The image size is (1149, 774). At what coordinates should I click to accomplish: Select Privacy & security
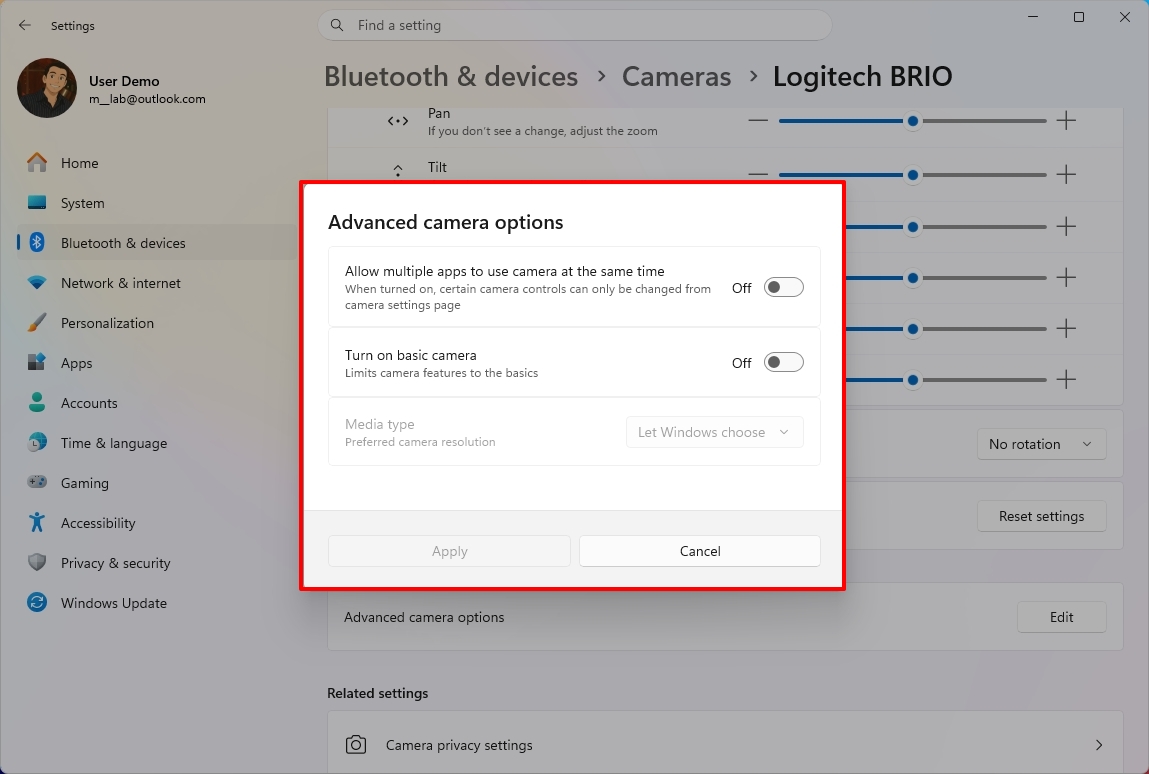tap(158, 563)
